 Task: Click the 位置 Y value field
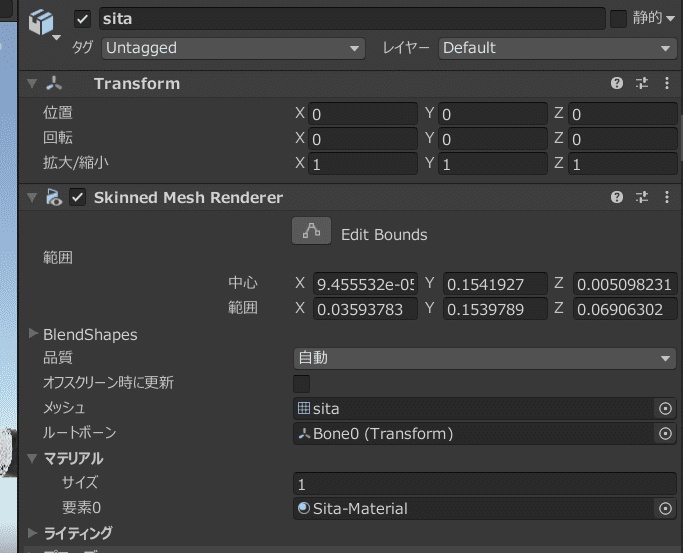[x=493, y=114]
